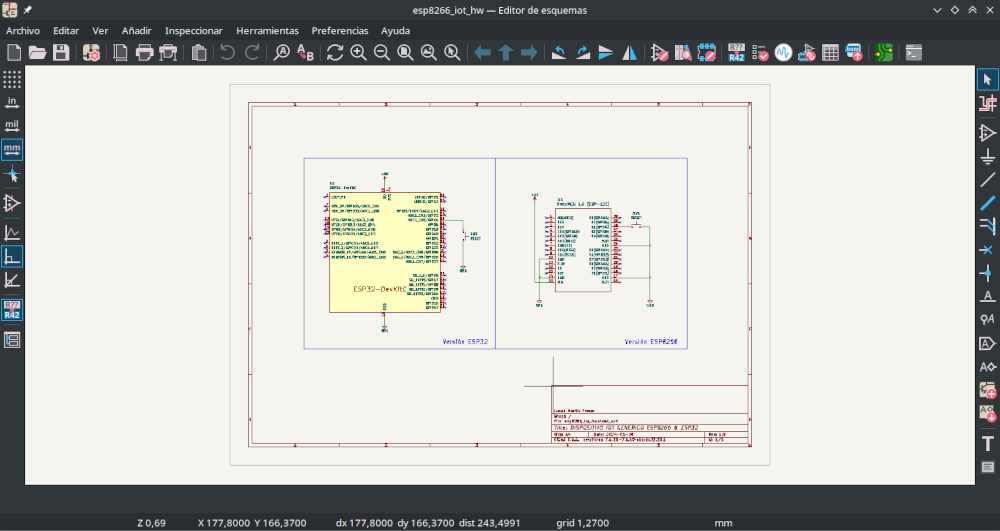Expand the Preferencias menu
The width and height of the screenshot is (1000, 531).
point(340,31)
